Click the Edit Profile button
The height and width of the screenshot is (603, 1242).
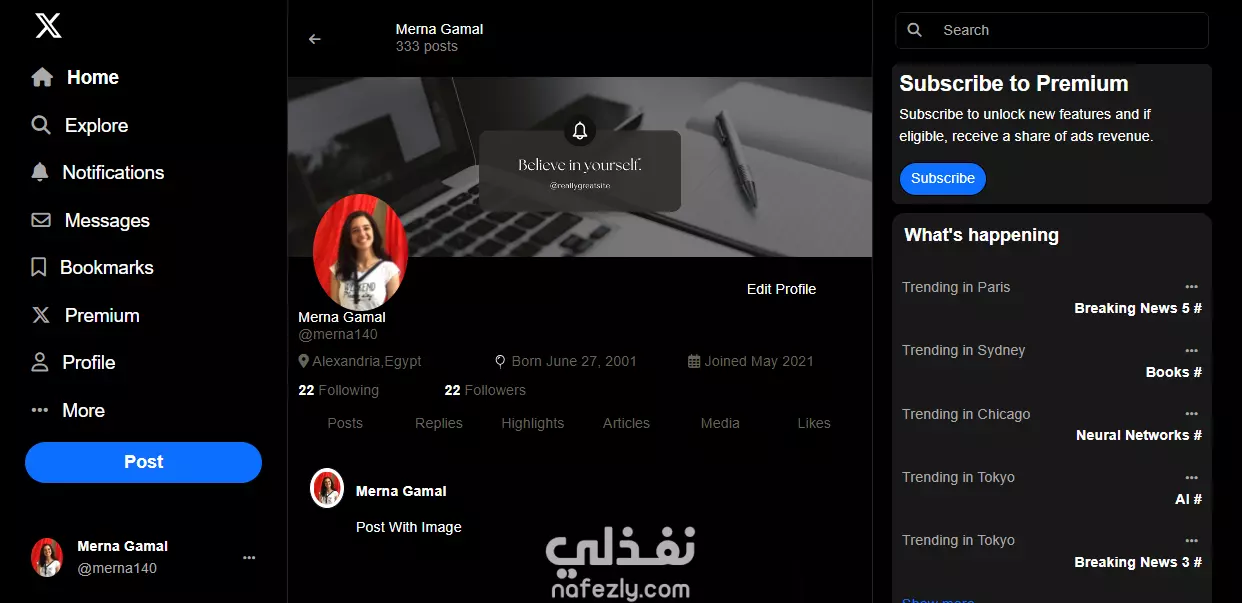781,289
